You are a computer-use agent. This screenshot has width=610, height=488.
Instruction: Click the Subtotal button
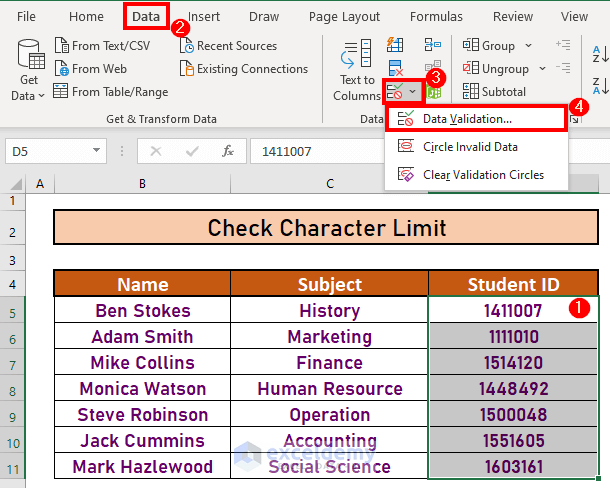[494, 92]
